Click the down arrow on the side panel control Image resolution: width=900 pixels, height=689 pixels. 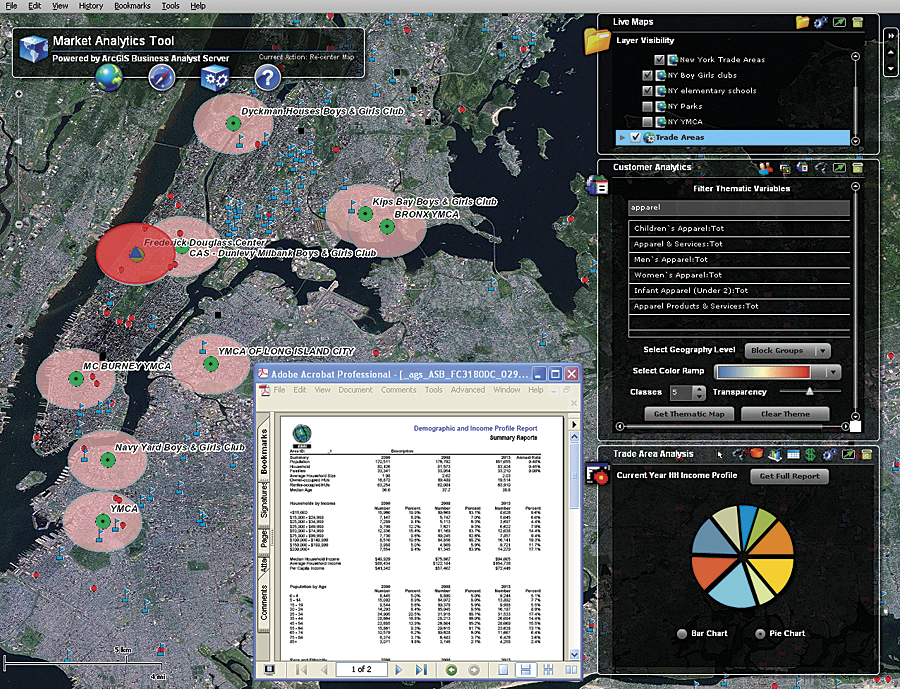pos(891,68)
